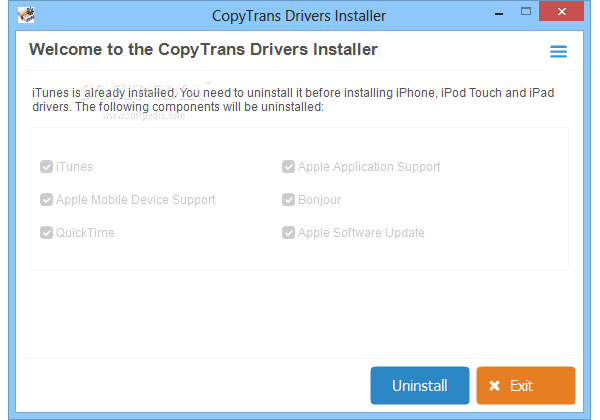Toggle the Bonjour checkbox
The width and height of the screenshot is (600, 420).
[288, 200]
